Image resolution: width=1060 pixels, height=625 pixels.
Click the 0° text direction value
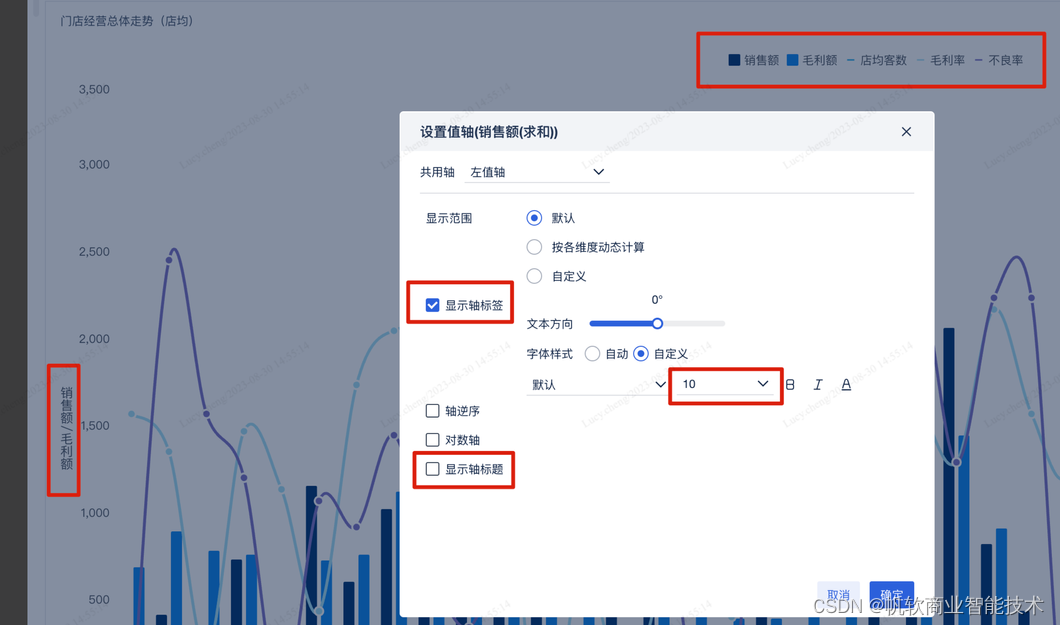657,299
